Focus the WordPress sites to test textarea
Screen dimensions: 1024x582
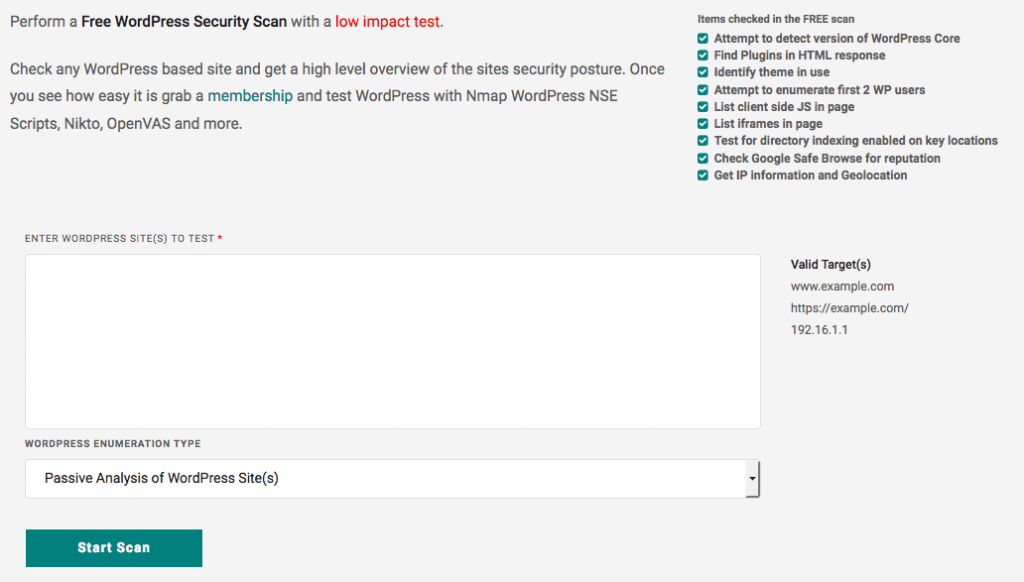392,342
